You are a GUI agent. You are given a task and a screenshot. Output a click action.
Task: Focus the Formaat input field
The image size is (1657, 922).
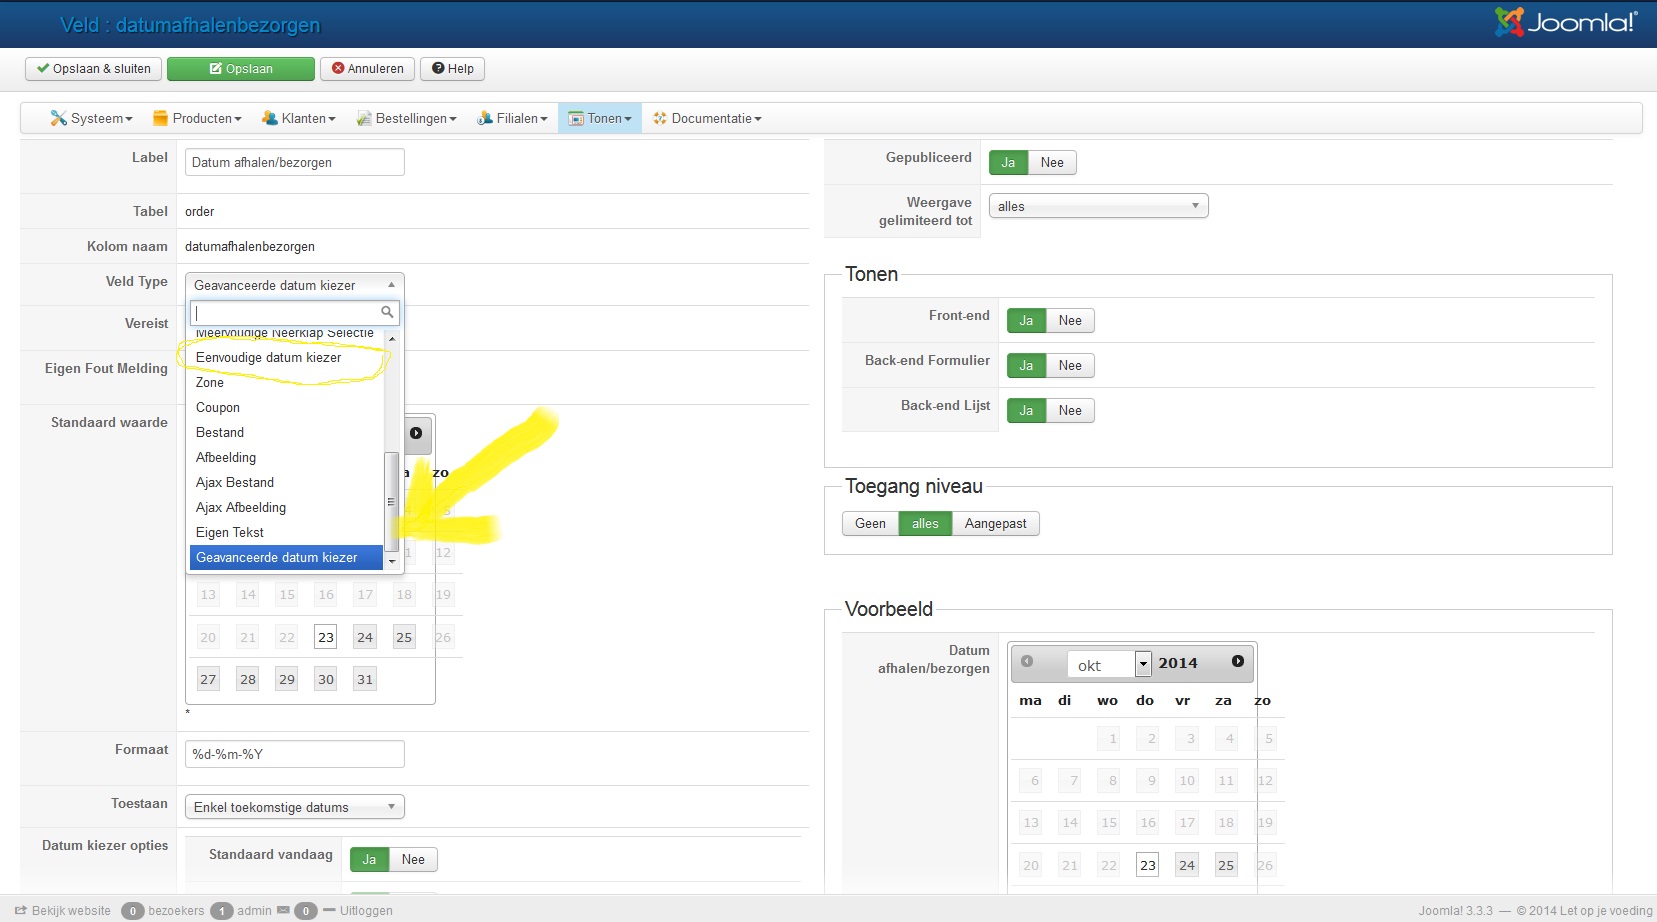tap(295, 754)
